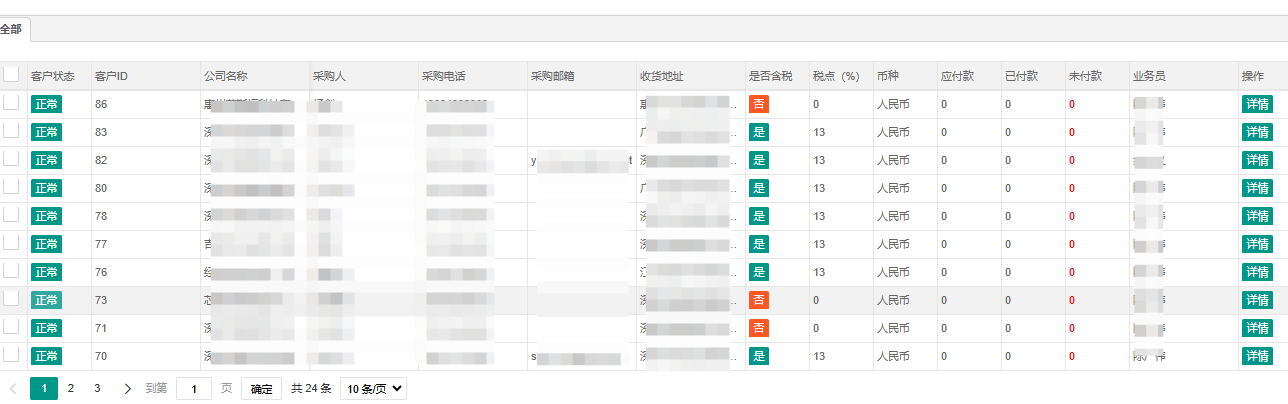Jump to page 2
The image size is (1288, 404).
click(x=70, y=389)
